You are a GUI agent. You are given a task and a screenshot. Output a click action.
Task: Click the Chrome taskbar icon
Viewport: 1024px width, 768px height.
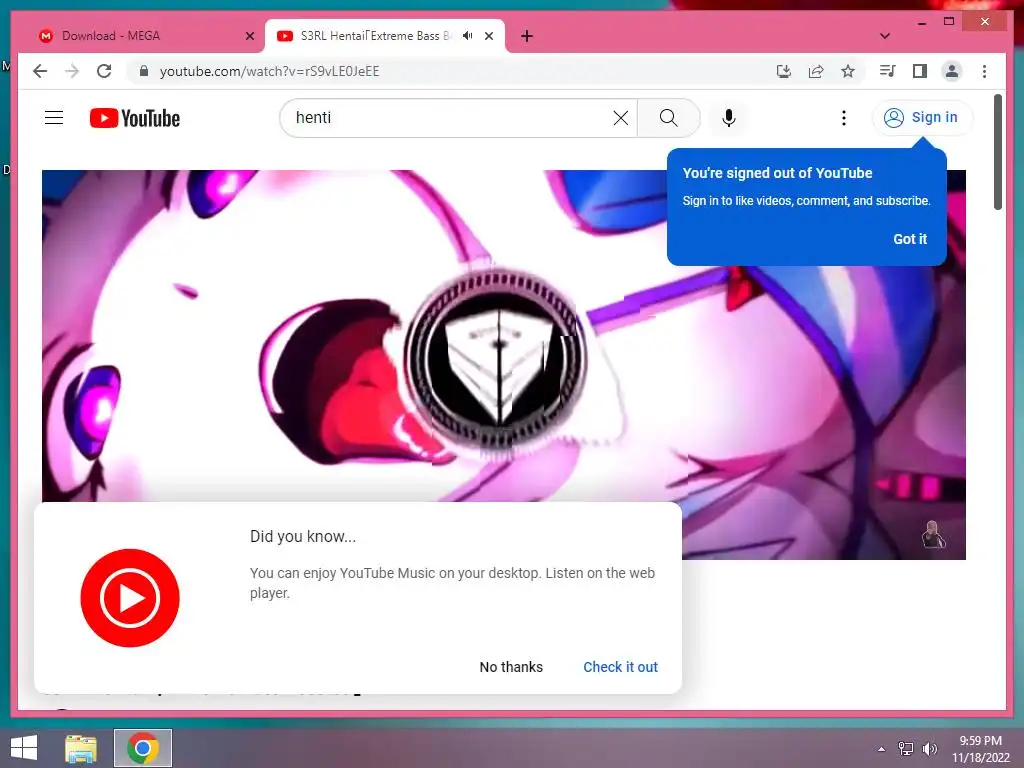[x=143, y=748]
